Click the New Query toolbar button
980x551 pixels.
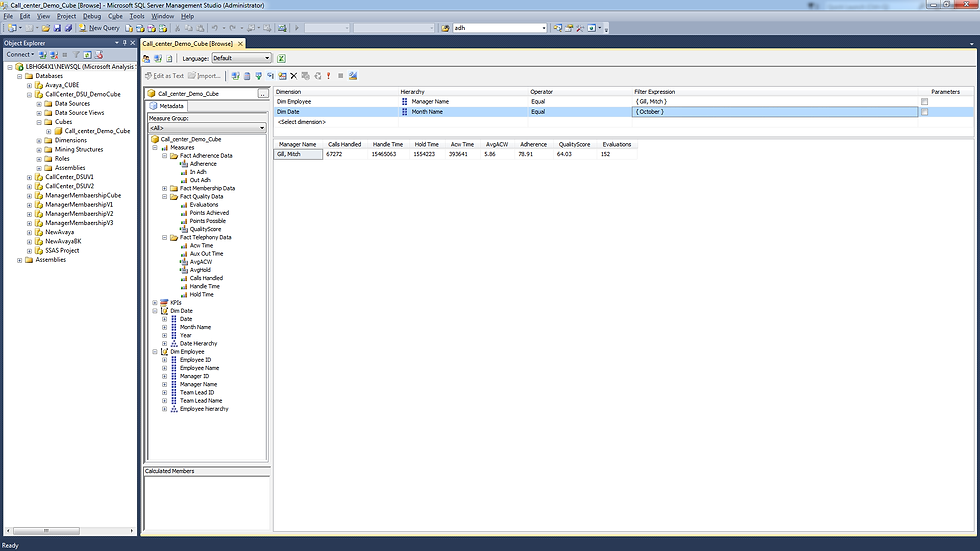pos(99,28)
